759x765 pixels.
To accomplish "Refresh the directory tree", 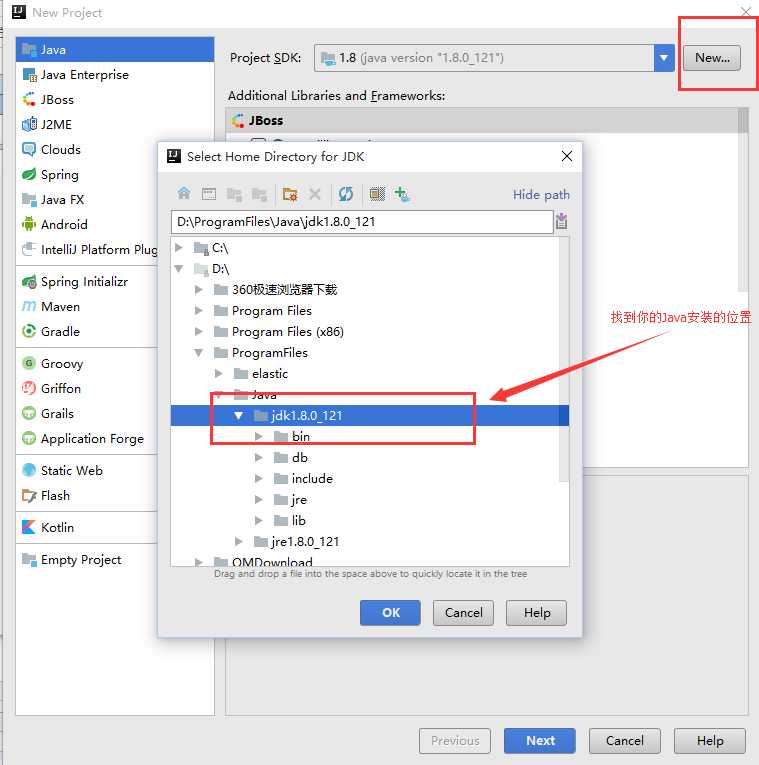I will 346,194.
